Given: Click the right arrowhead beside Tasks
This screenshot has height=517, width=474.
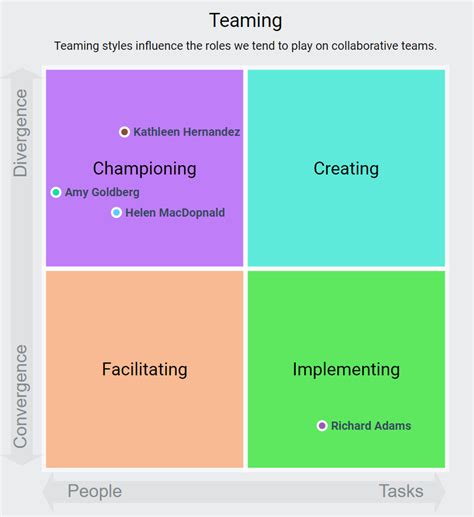Looking at the screenshot, I should [440, 492].
